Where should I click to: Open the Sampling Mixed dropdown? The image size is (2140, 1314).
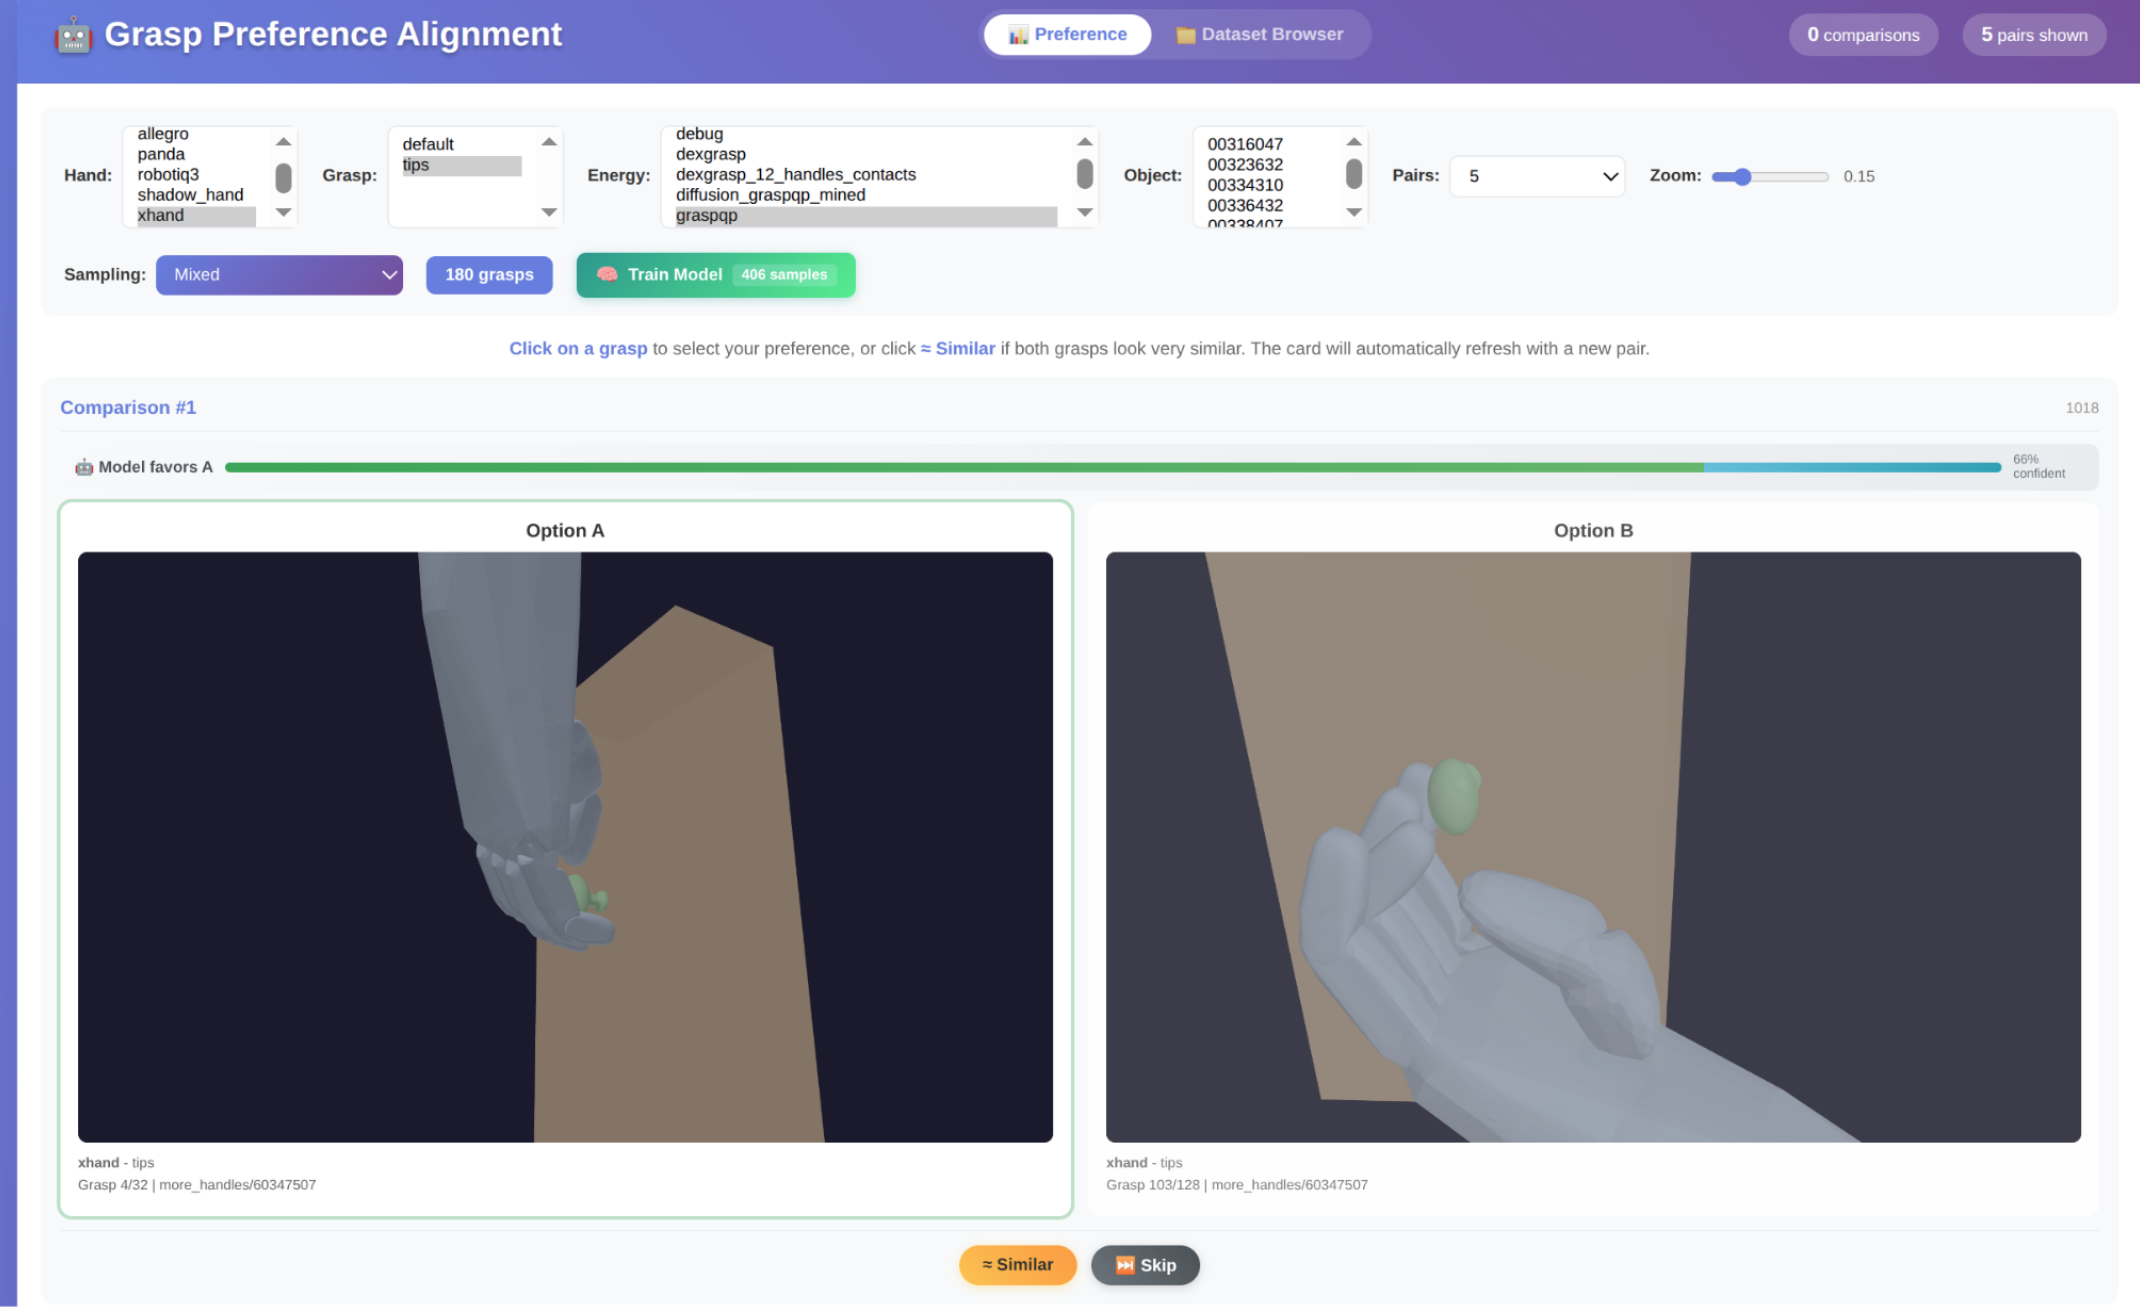pos(279,275)
